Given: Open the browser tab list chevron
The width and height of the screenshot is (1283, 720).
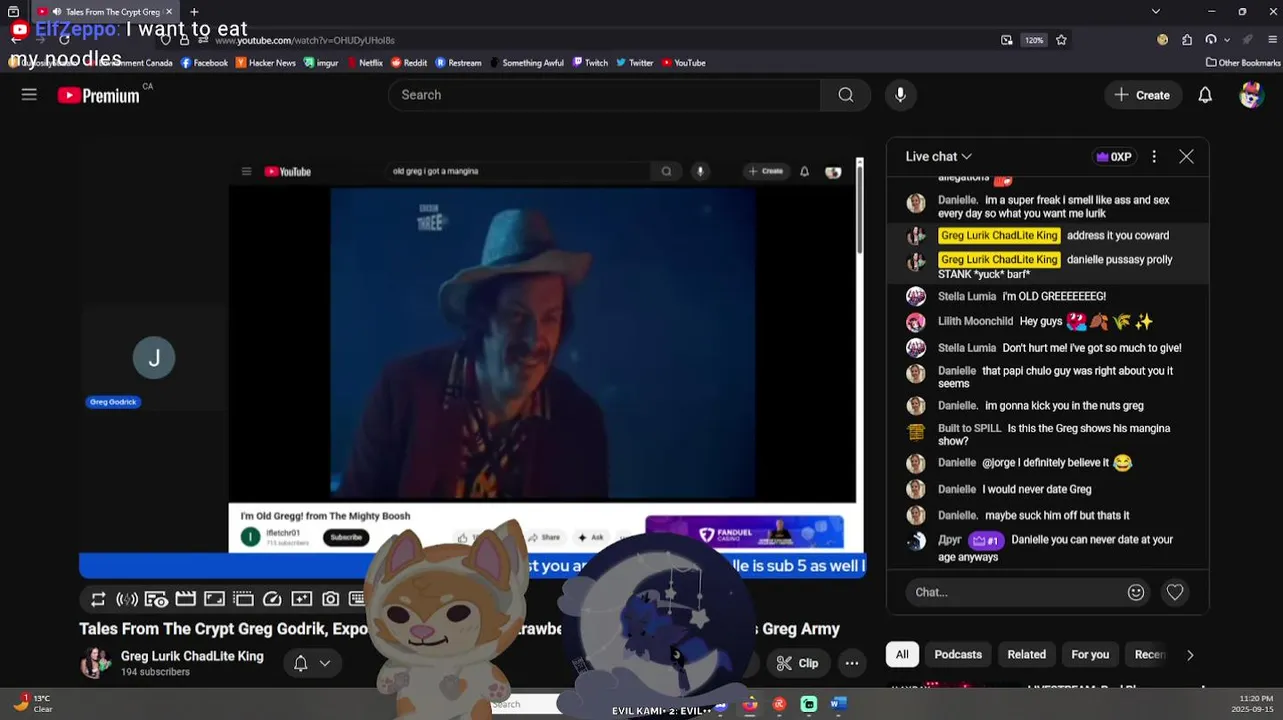Looking at the screenshot, I should pos(1156,12).
